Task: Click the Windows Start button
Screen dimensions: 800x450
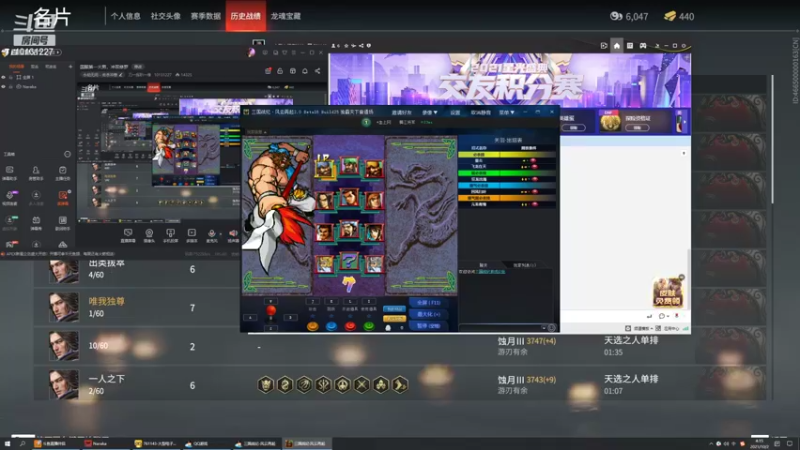Action: pyautogui.click(x=7, y=444)
